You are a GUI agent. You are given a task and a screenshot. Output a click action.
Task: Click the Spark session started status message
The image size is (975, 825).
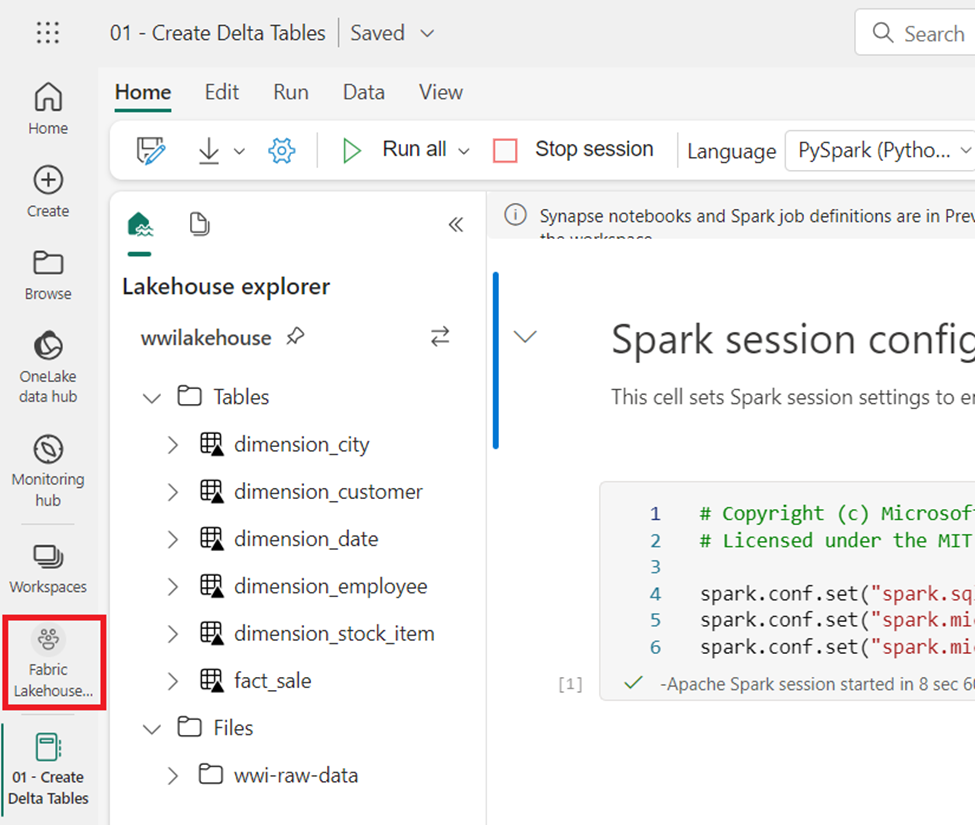[817, 684]
